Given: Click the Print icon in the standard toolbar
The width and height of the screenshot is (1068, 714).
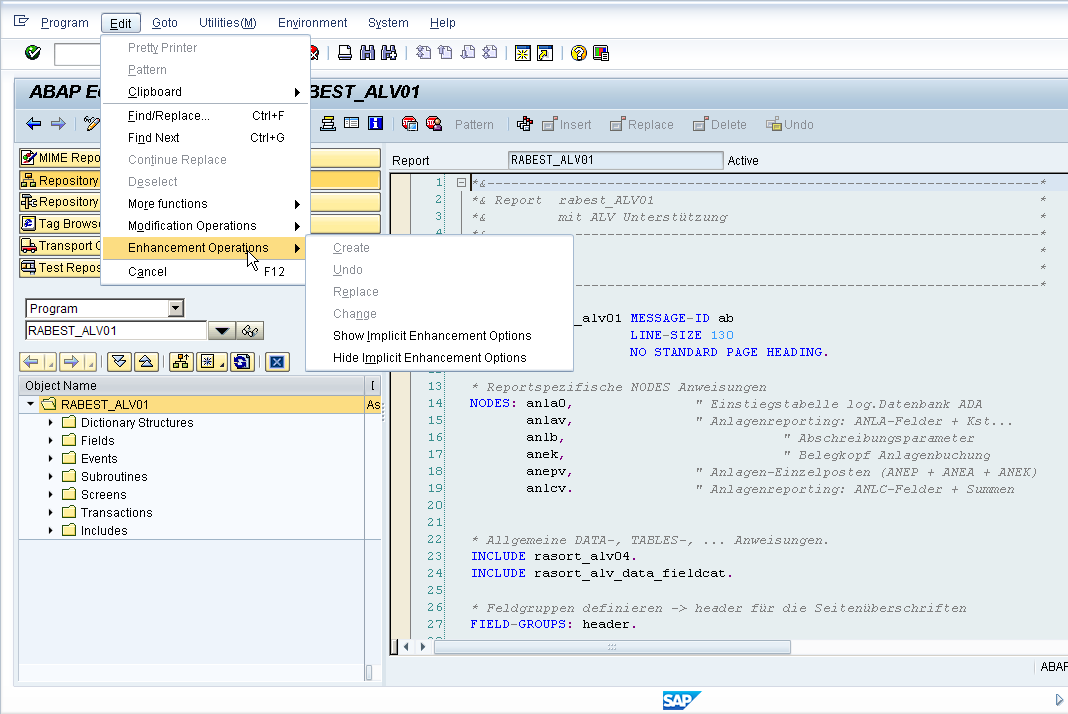Looking at the screenshot, I should (x=345, y=51).
